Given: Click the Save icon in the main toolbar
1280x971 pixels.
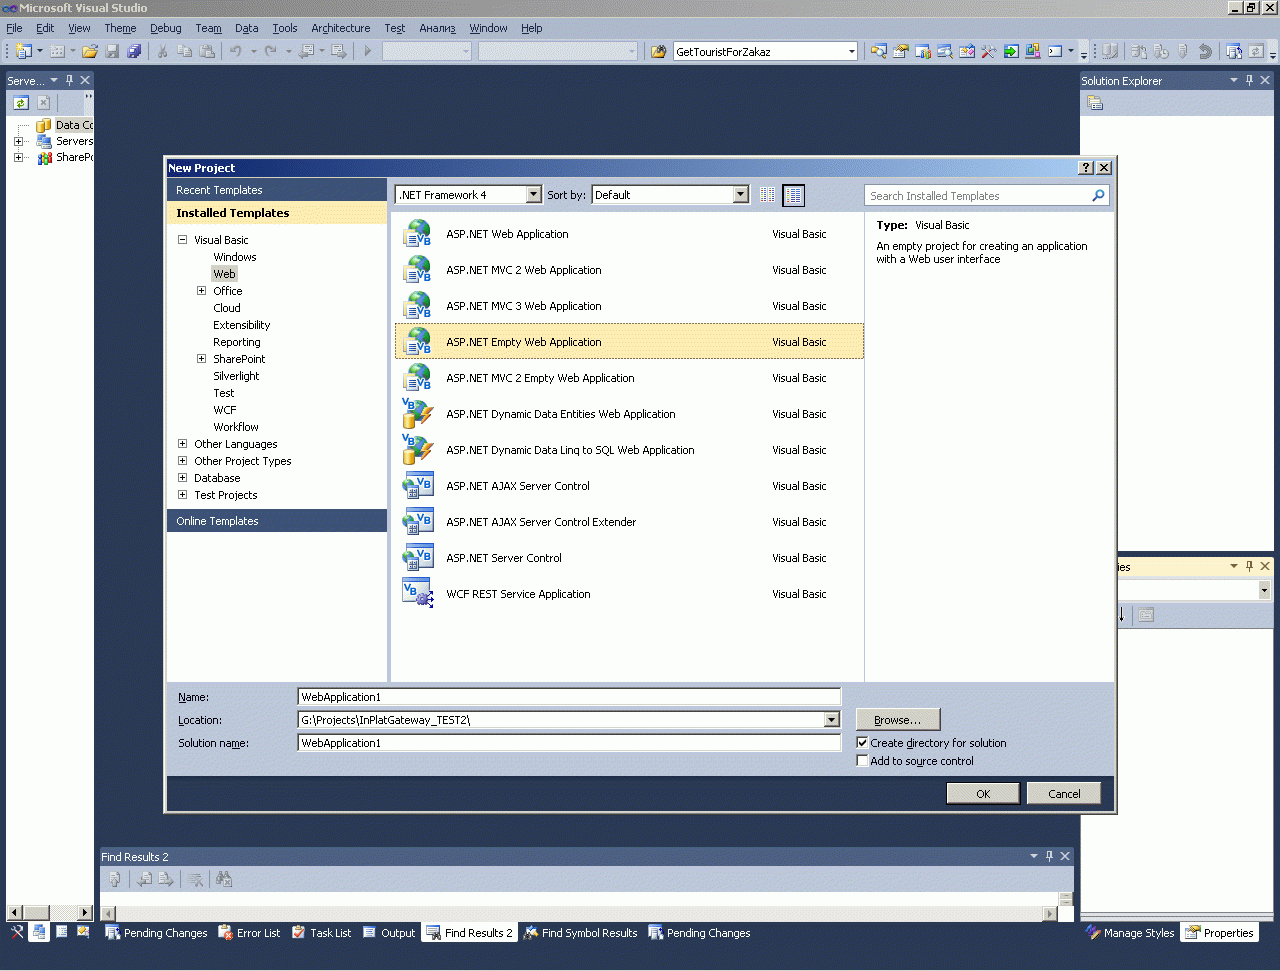Looking at the screenshot, I should [112, 51].
